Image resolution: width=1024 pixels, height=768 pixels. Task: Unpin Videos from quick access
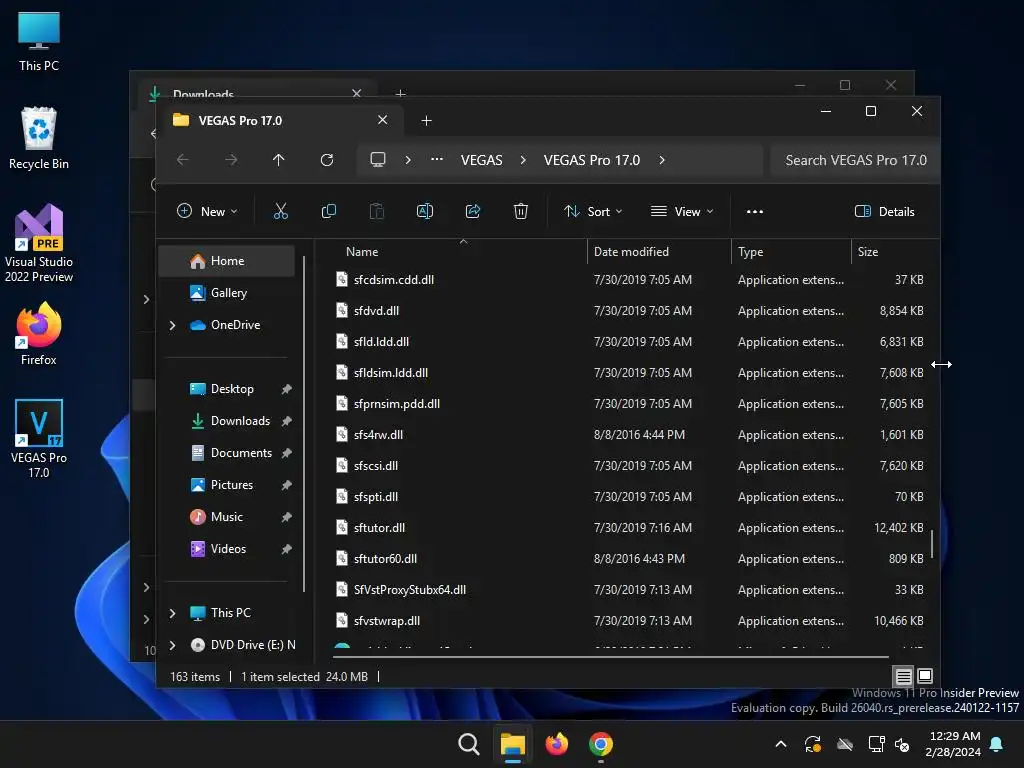point(286,549)
